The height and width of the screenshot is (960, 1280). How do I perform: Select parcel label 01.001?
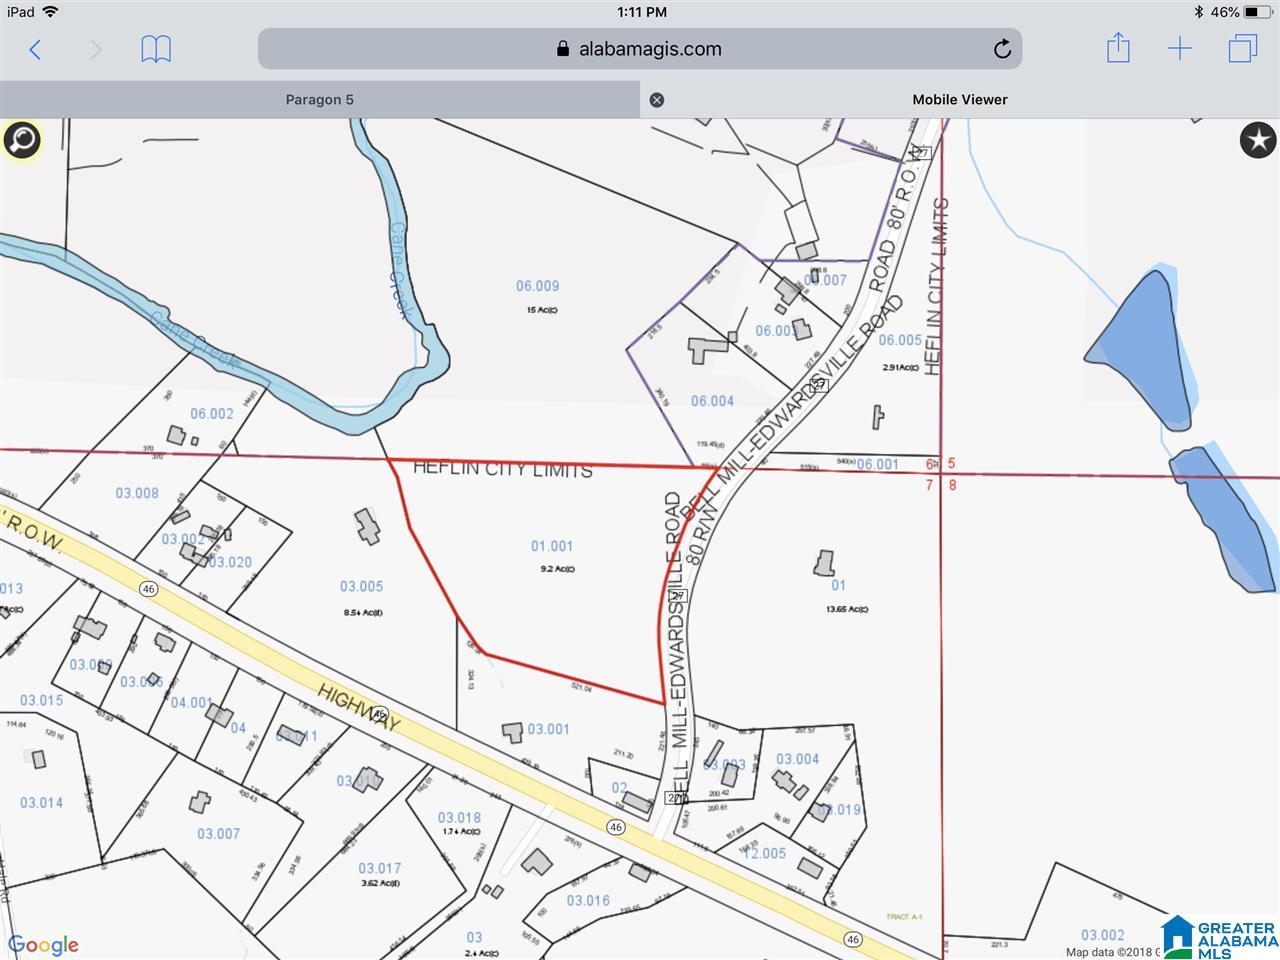coord(552,546)
